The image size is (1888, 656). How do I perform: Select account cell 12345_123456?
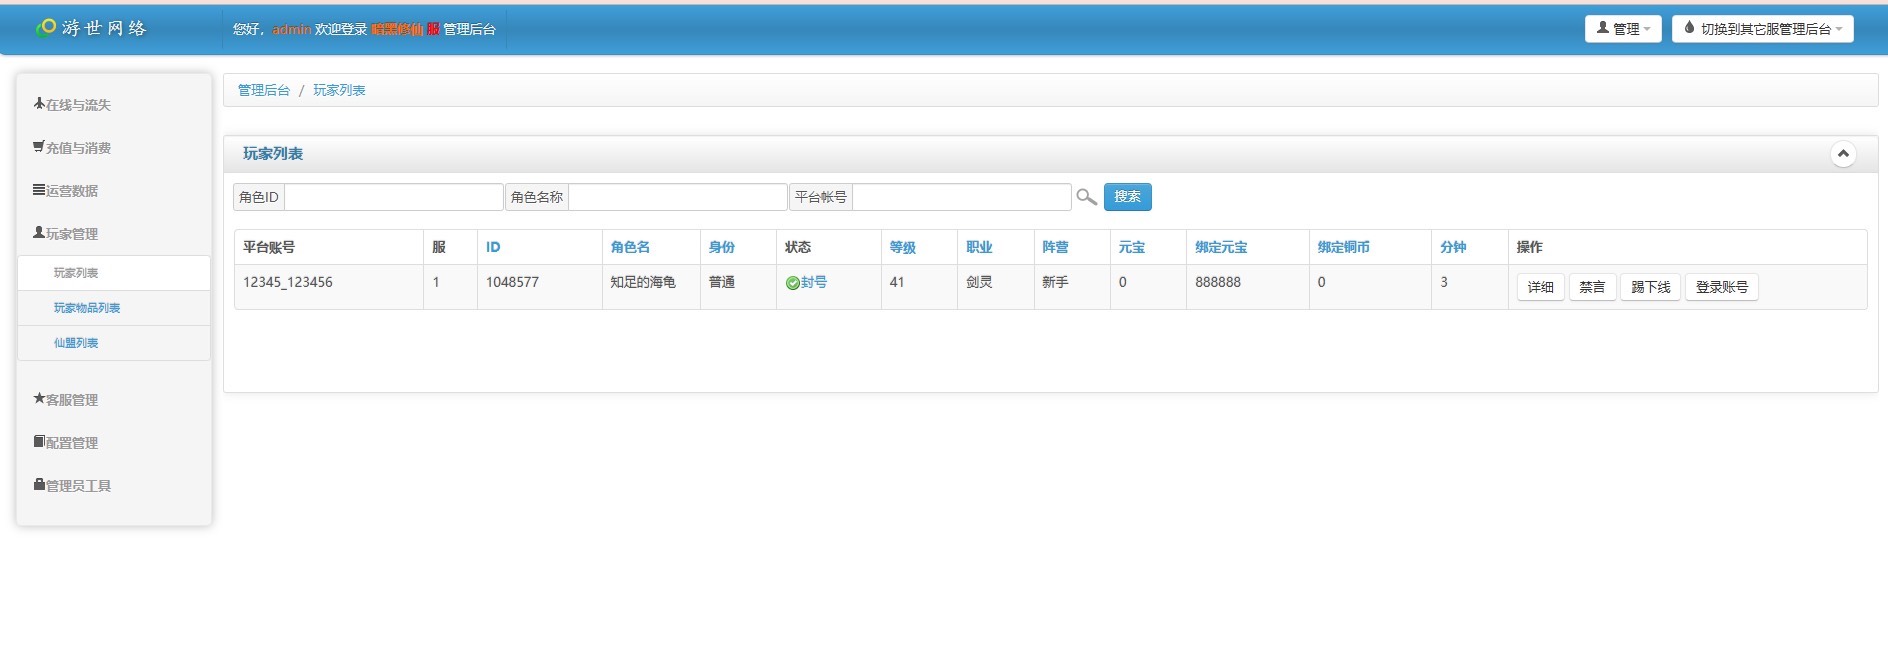pos(288,282)
